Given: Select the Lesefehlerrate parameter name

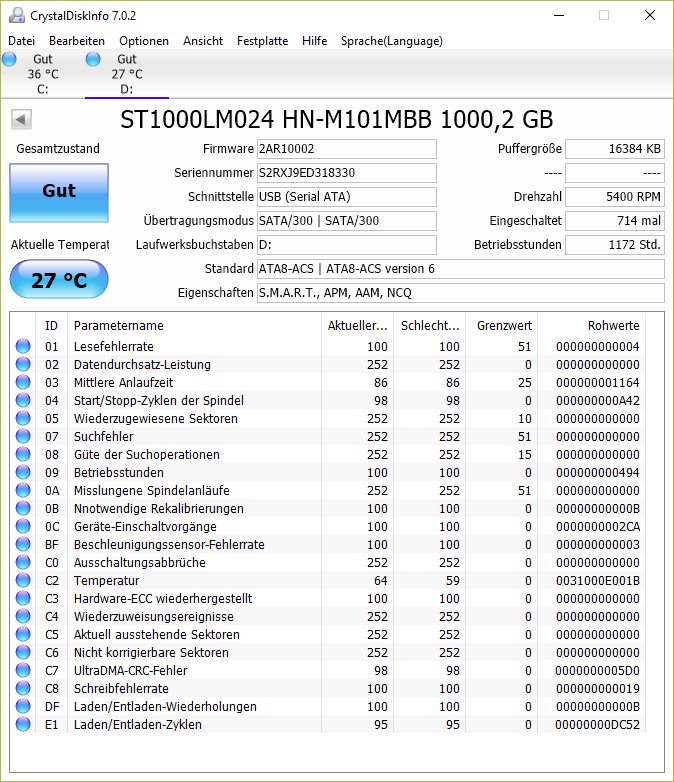Looking at the screenshot, I should 114,347.
